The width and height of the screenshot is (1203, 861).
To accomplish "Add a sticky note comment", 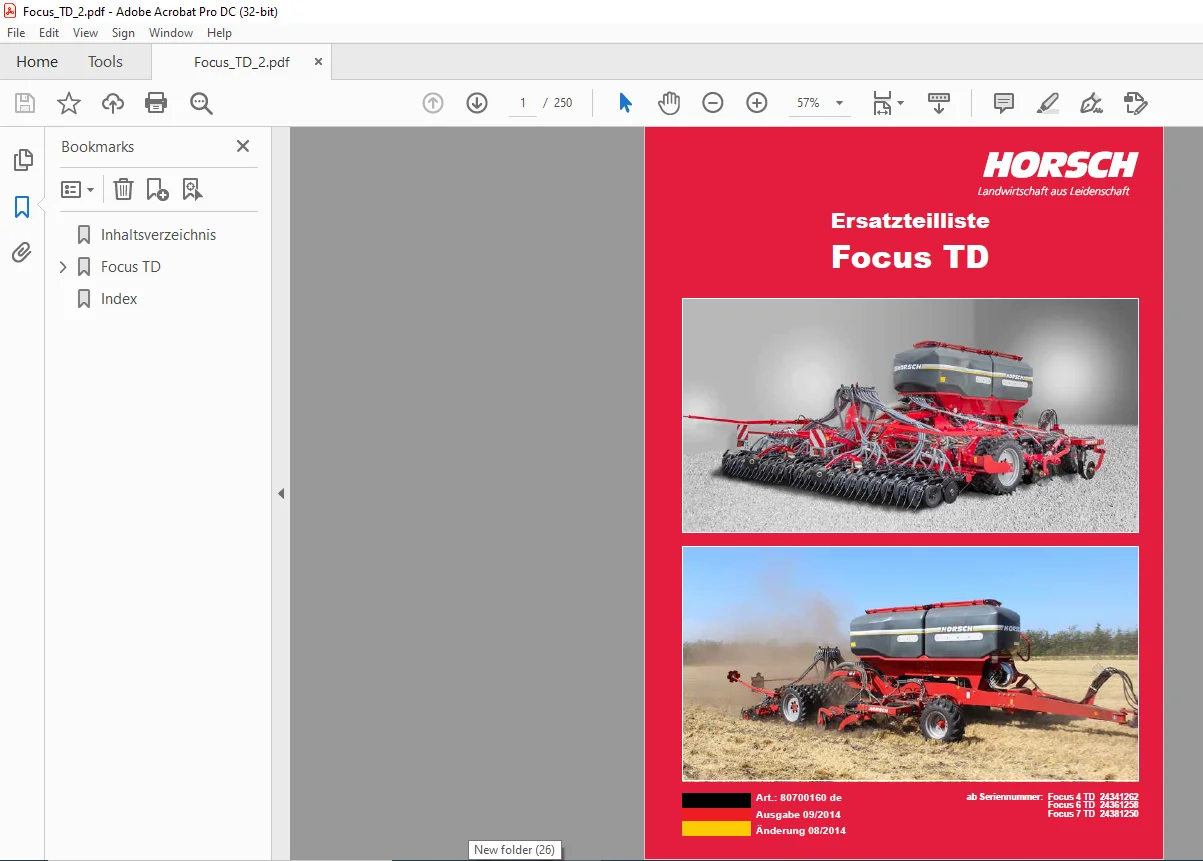I will 1003,103.
